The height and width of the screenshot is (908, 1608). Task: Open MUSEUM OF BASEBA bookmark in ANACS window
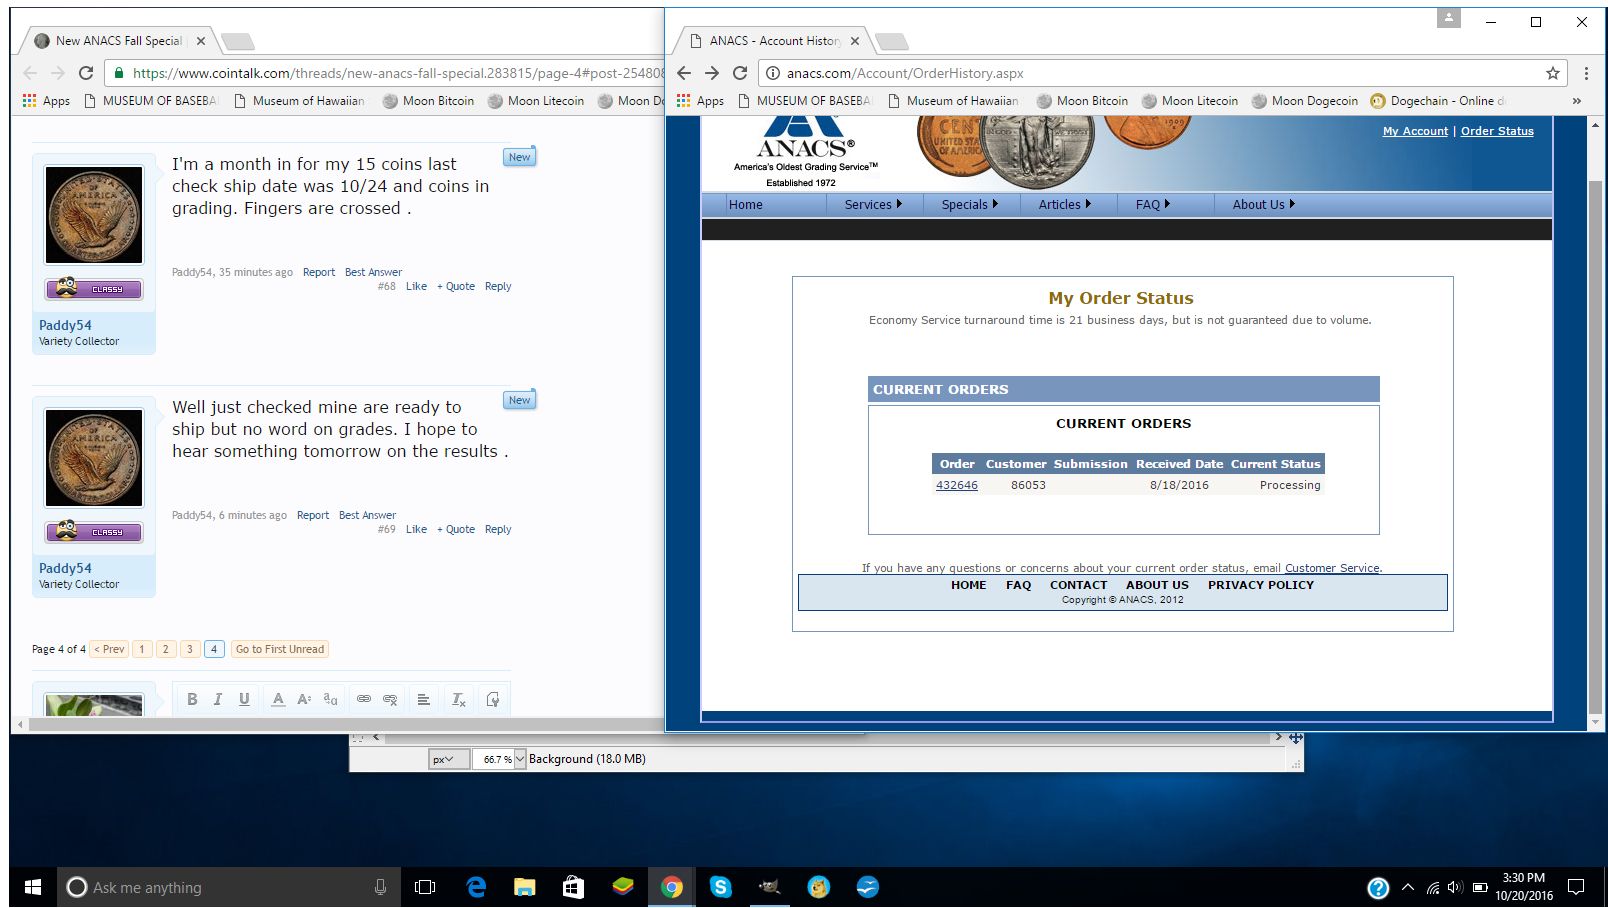[804, 101]
